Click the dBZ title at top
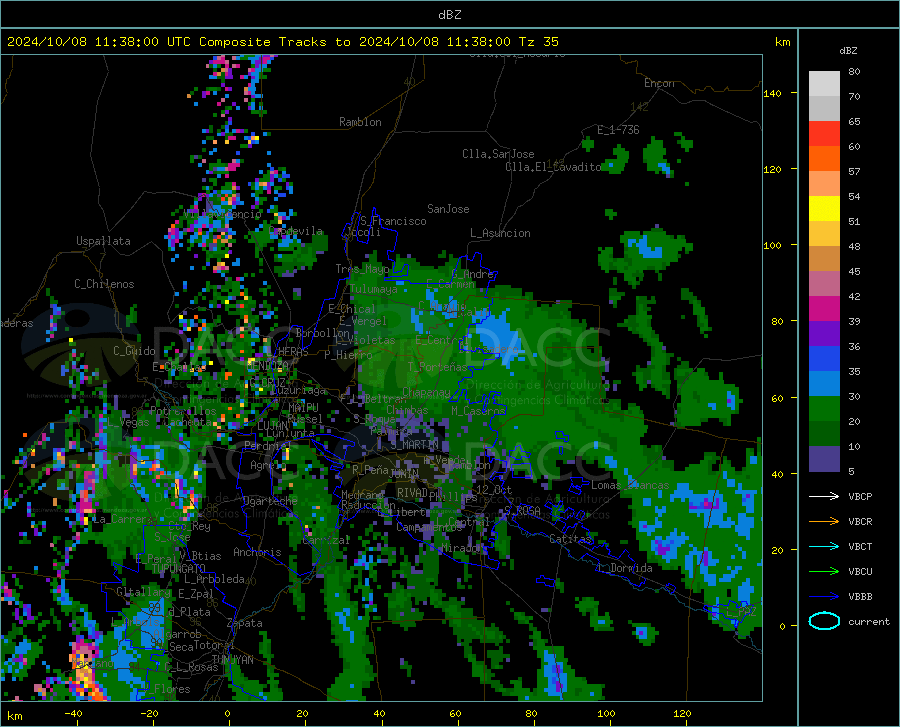Image resolution: width=900 pixels, height=727 pixels. (x=449, y=15)
